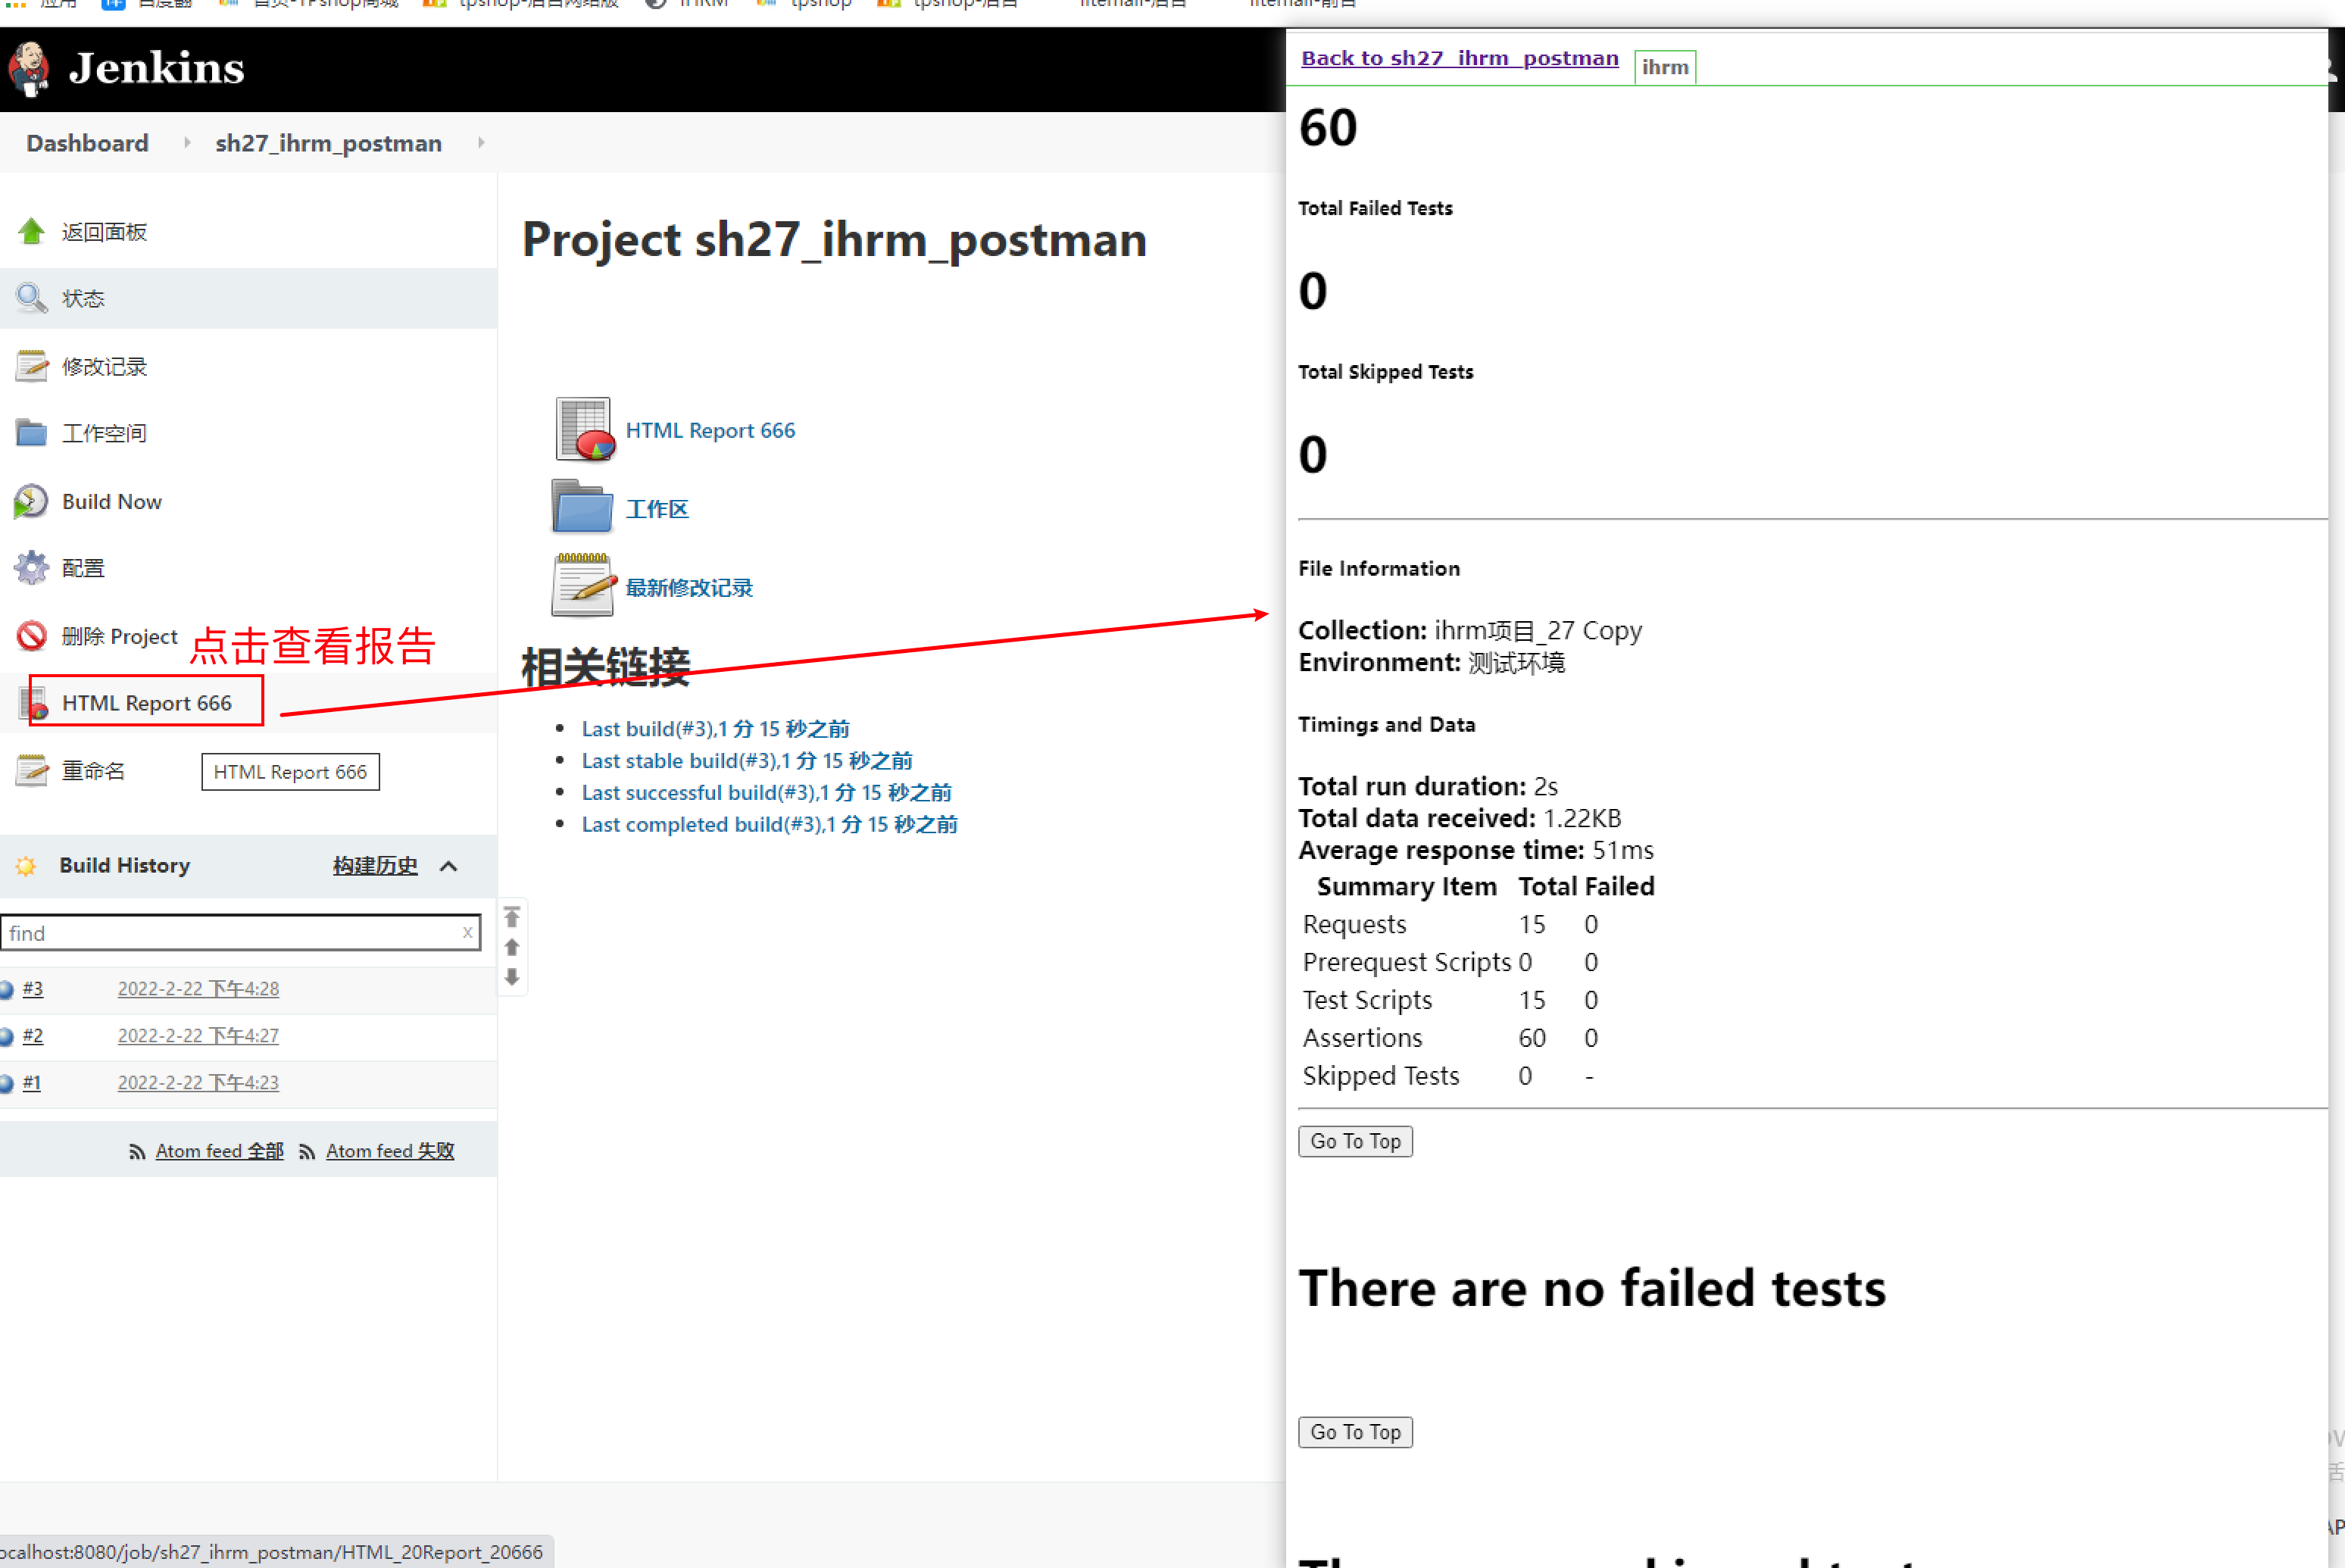
Task: Click the Jenkins butler logo
Action: (x=30, y=68)
